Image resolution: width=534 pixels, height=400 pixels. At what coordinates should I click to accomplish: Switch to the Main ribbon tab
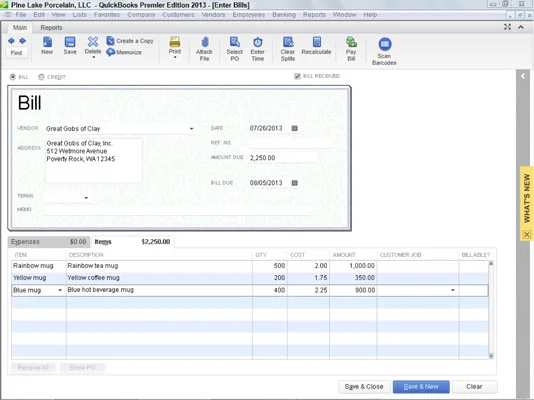pos(20,28)
